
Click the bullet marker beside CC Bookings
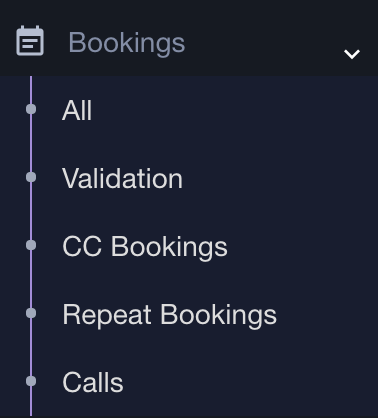(31, 245)
